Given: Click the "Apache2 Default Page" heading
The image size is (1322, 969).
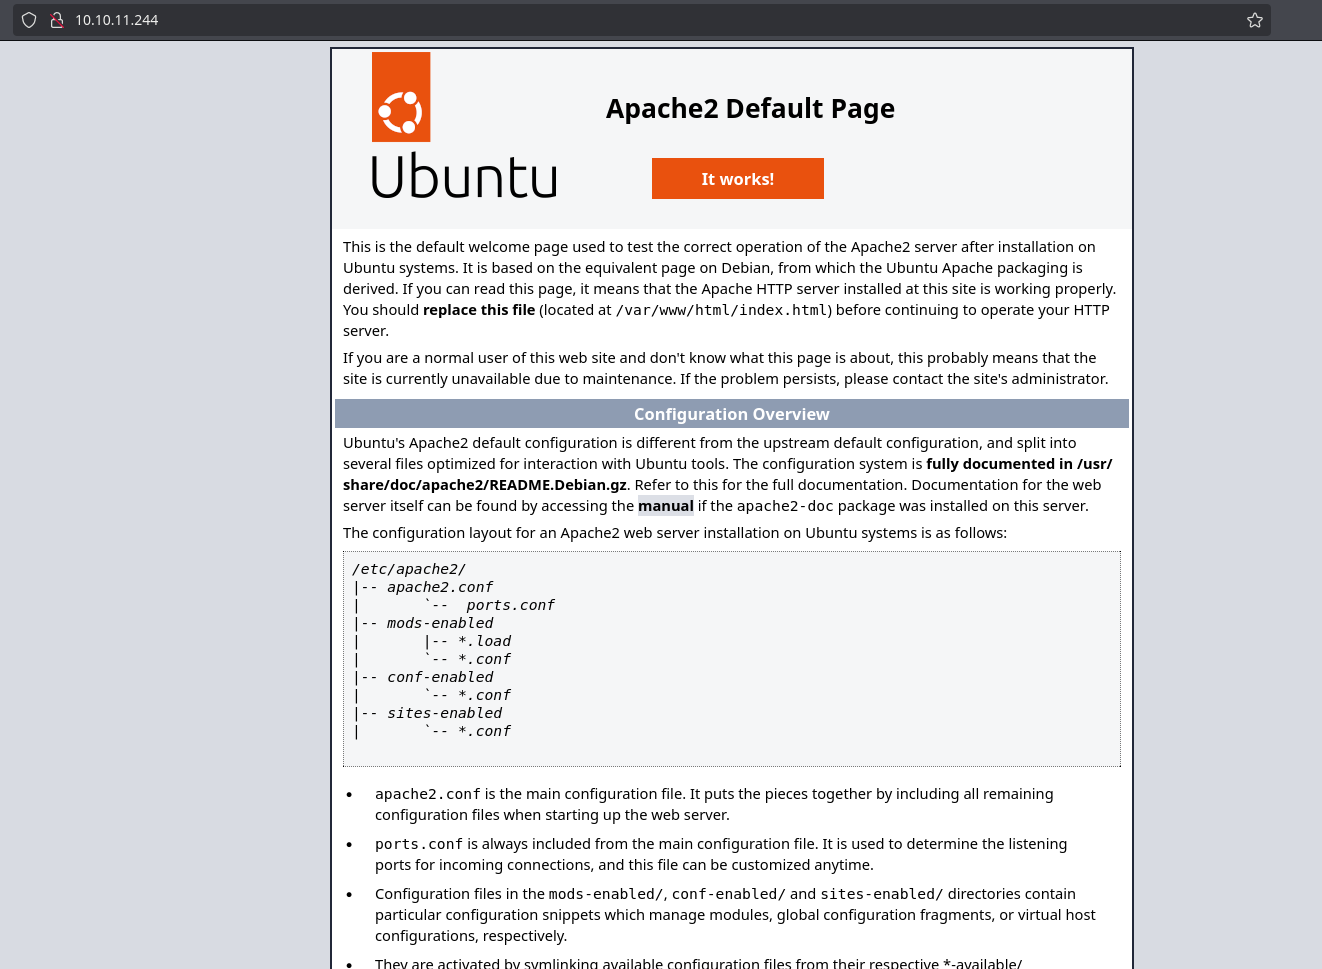Looking at the screenshot, I should pos(750,108).
